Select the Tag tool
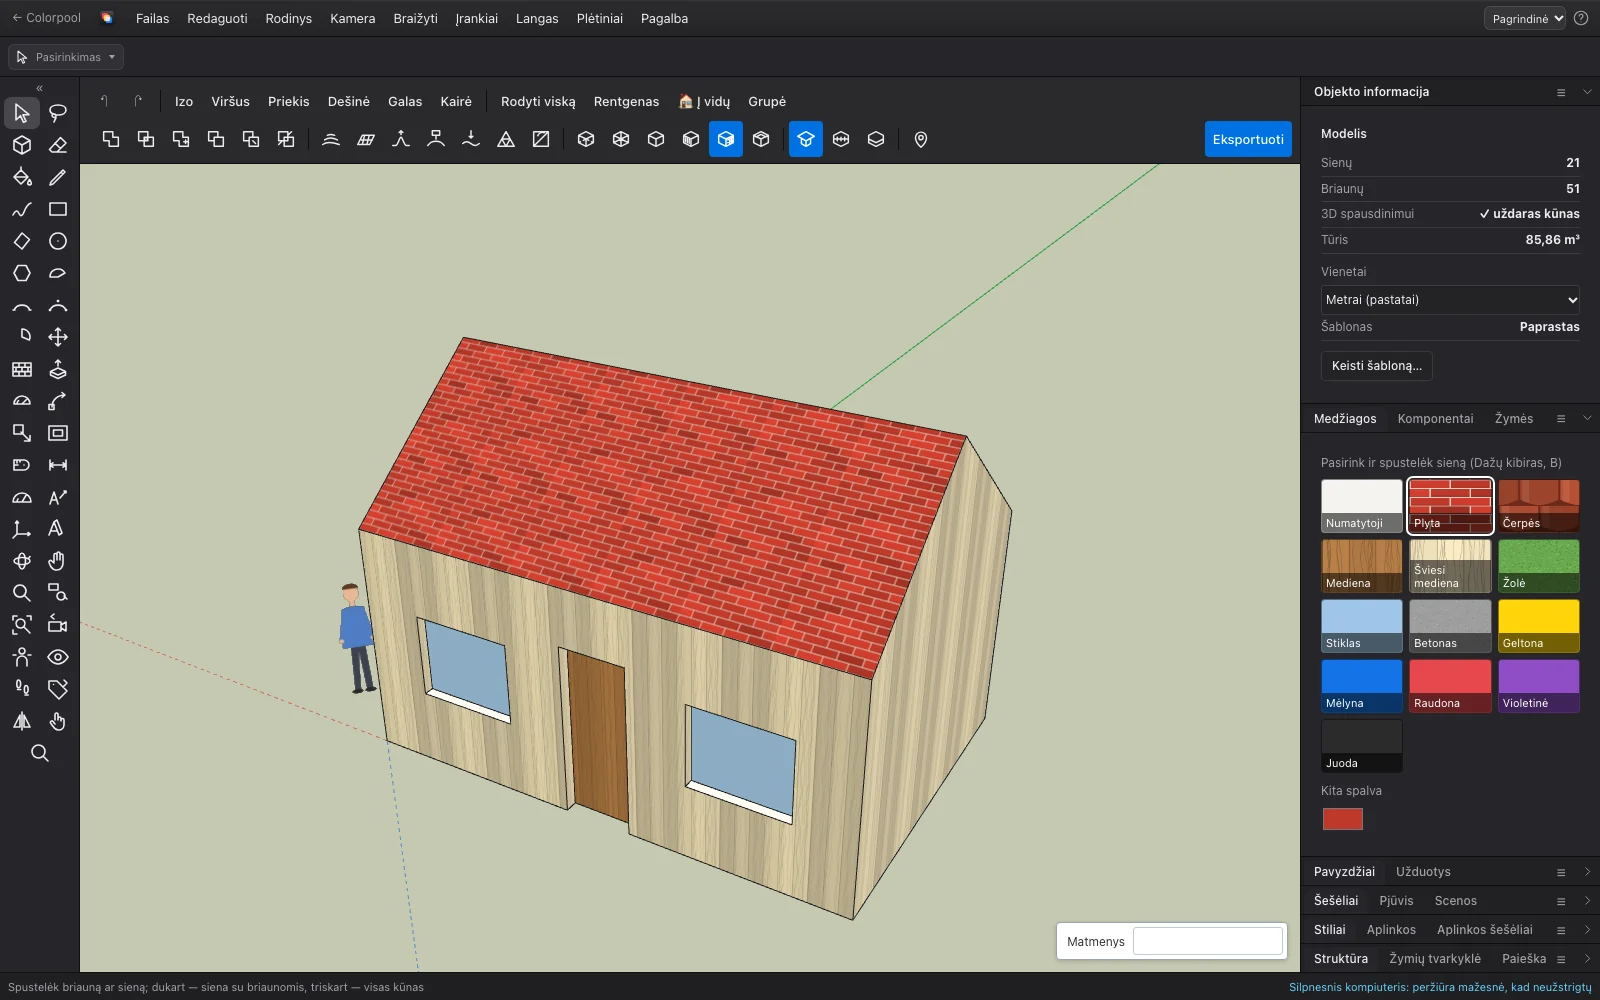Image resolution: width=1600 pixels, height=1000 pixels. tap(58, 689)
